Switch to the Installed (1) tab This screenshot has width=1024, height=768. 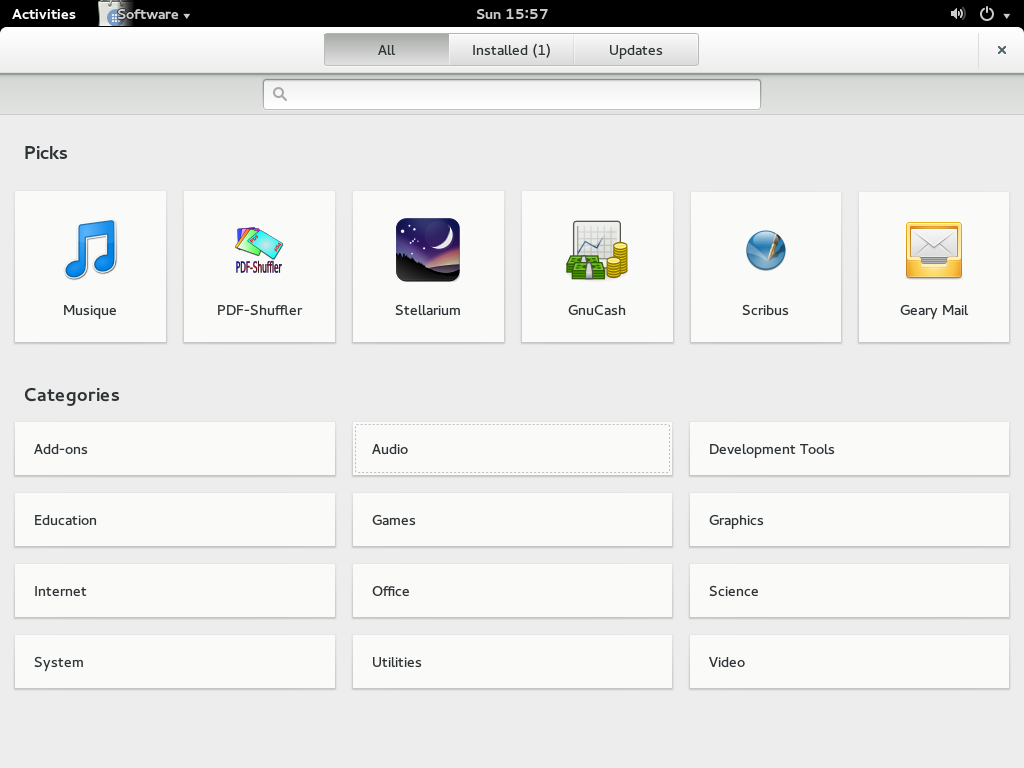point(511,50)
